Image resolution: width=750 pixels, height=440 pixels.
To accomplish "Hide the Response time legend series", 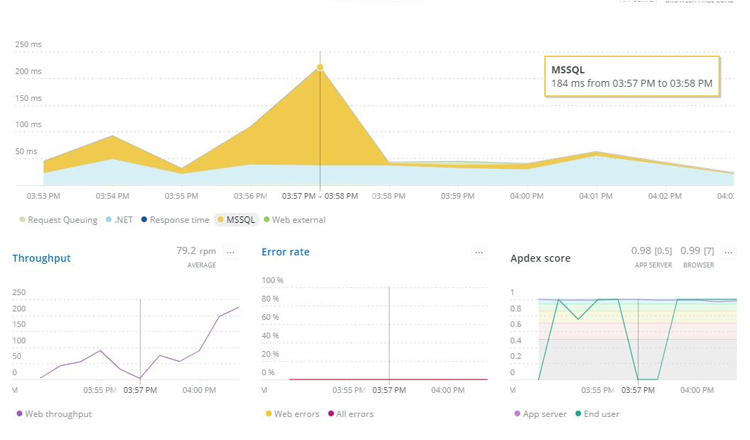I will pos(175,219).
